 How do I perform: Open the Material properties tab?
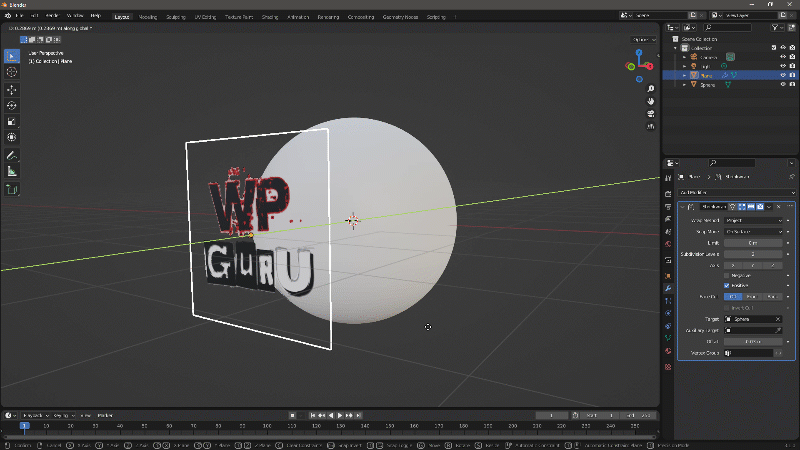pyautogui.click(x=668, y=351)
